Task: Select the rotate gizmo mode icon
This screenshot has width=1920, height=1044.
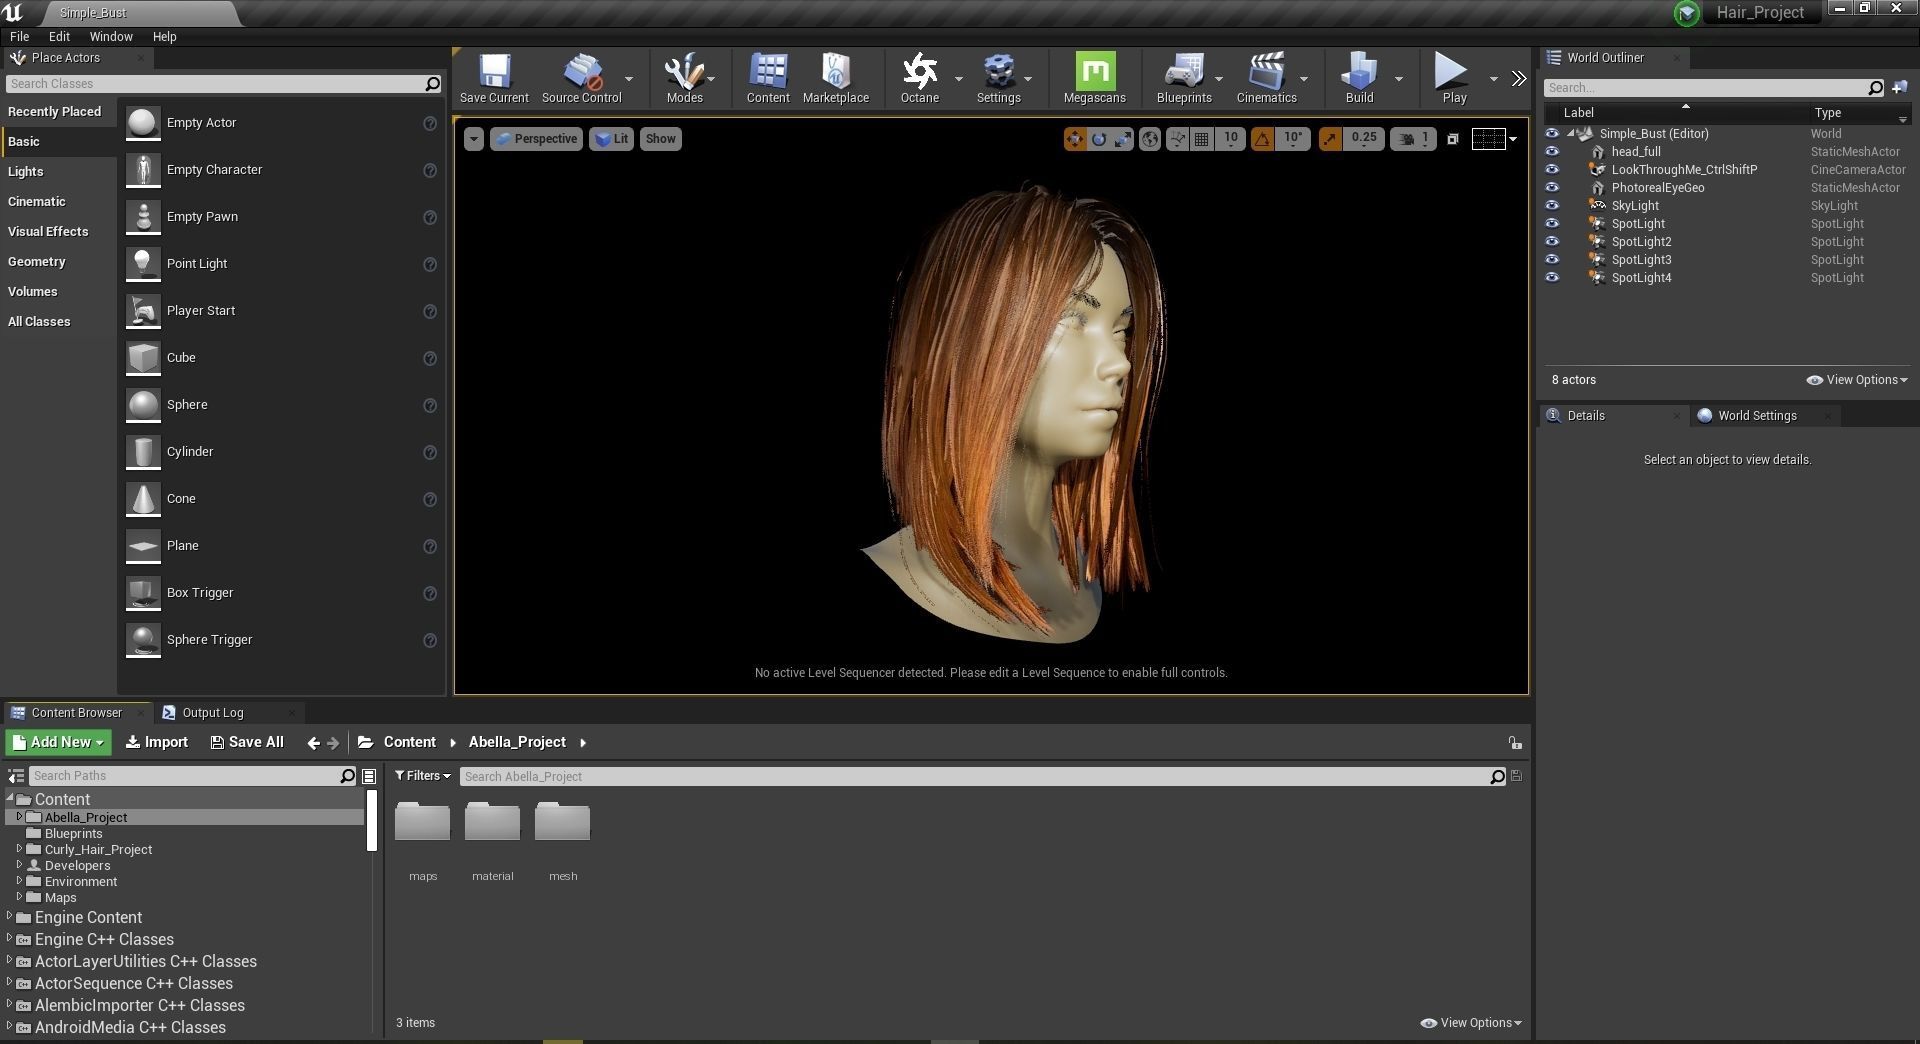Action: 1099,139
